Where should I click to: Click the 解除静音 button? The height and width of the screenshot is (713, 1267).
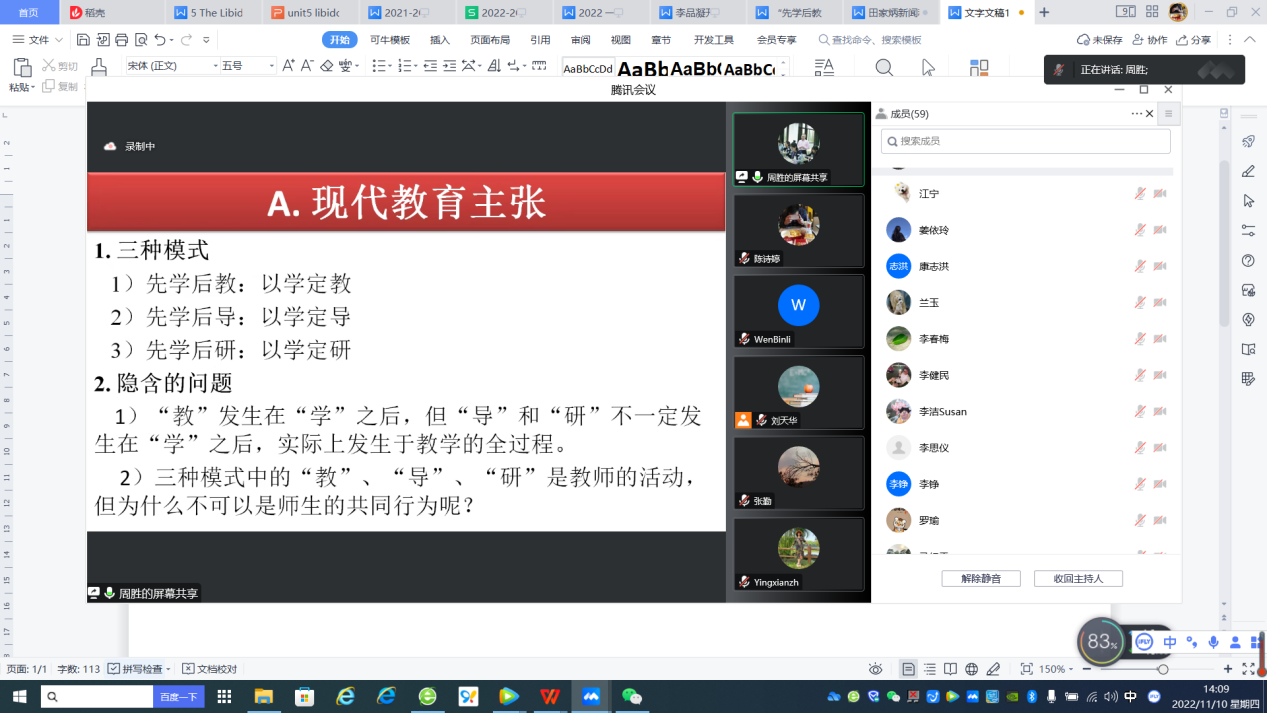980,579
